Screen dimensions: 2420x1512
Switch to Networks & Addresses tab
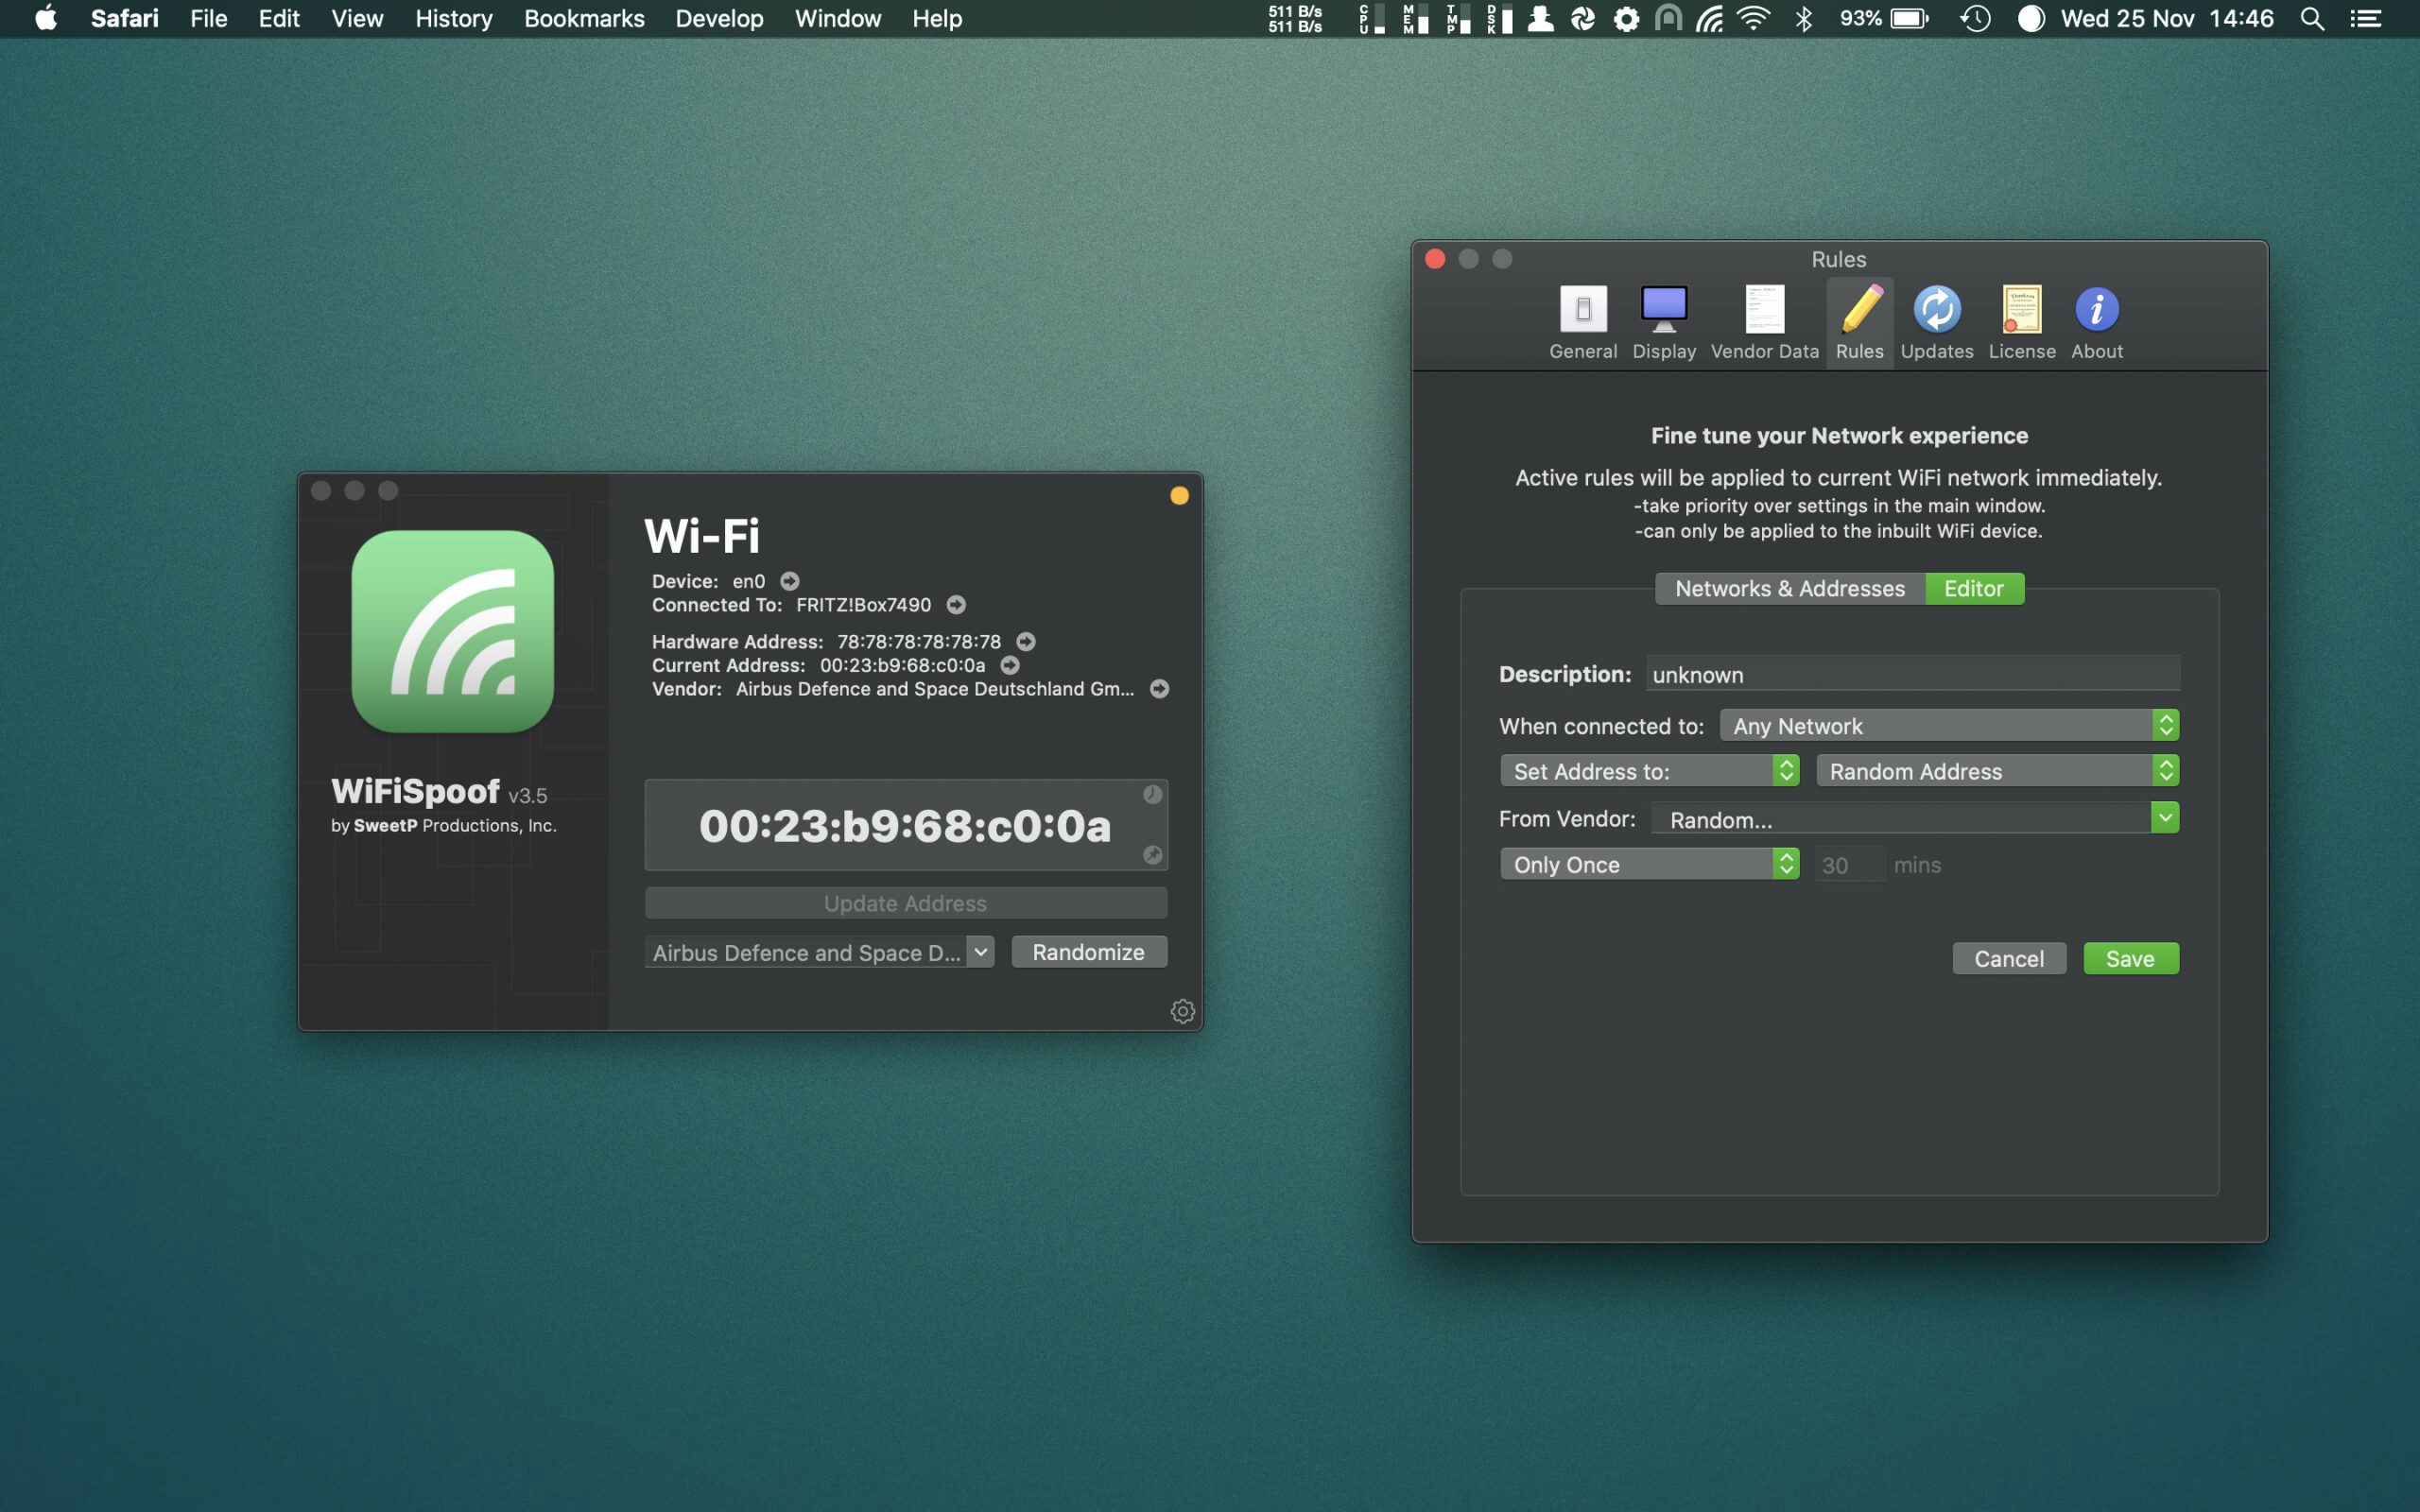click(1789, 587)
